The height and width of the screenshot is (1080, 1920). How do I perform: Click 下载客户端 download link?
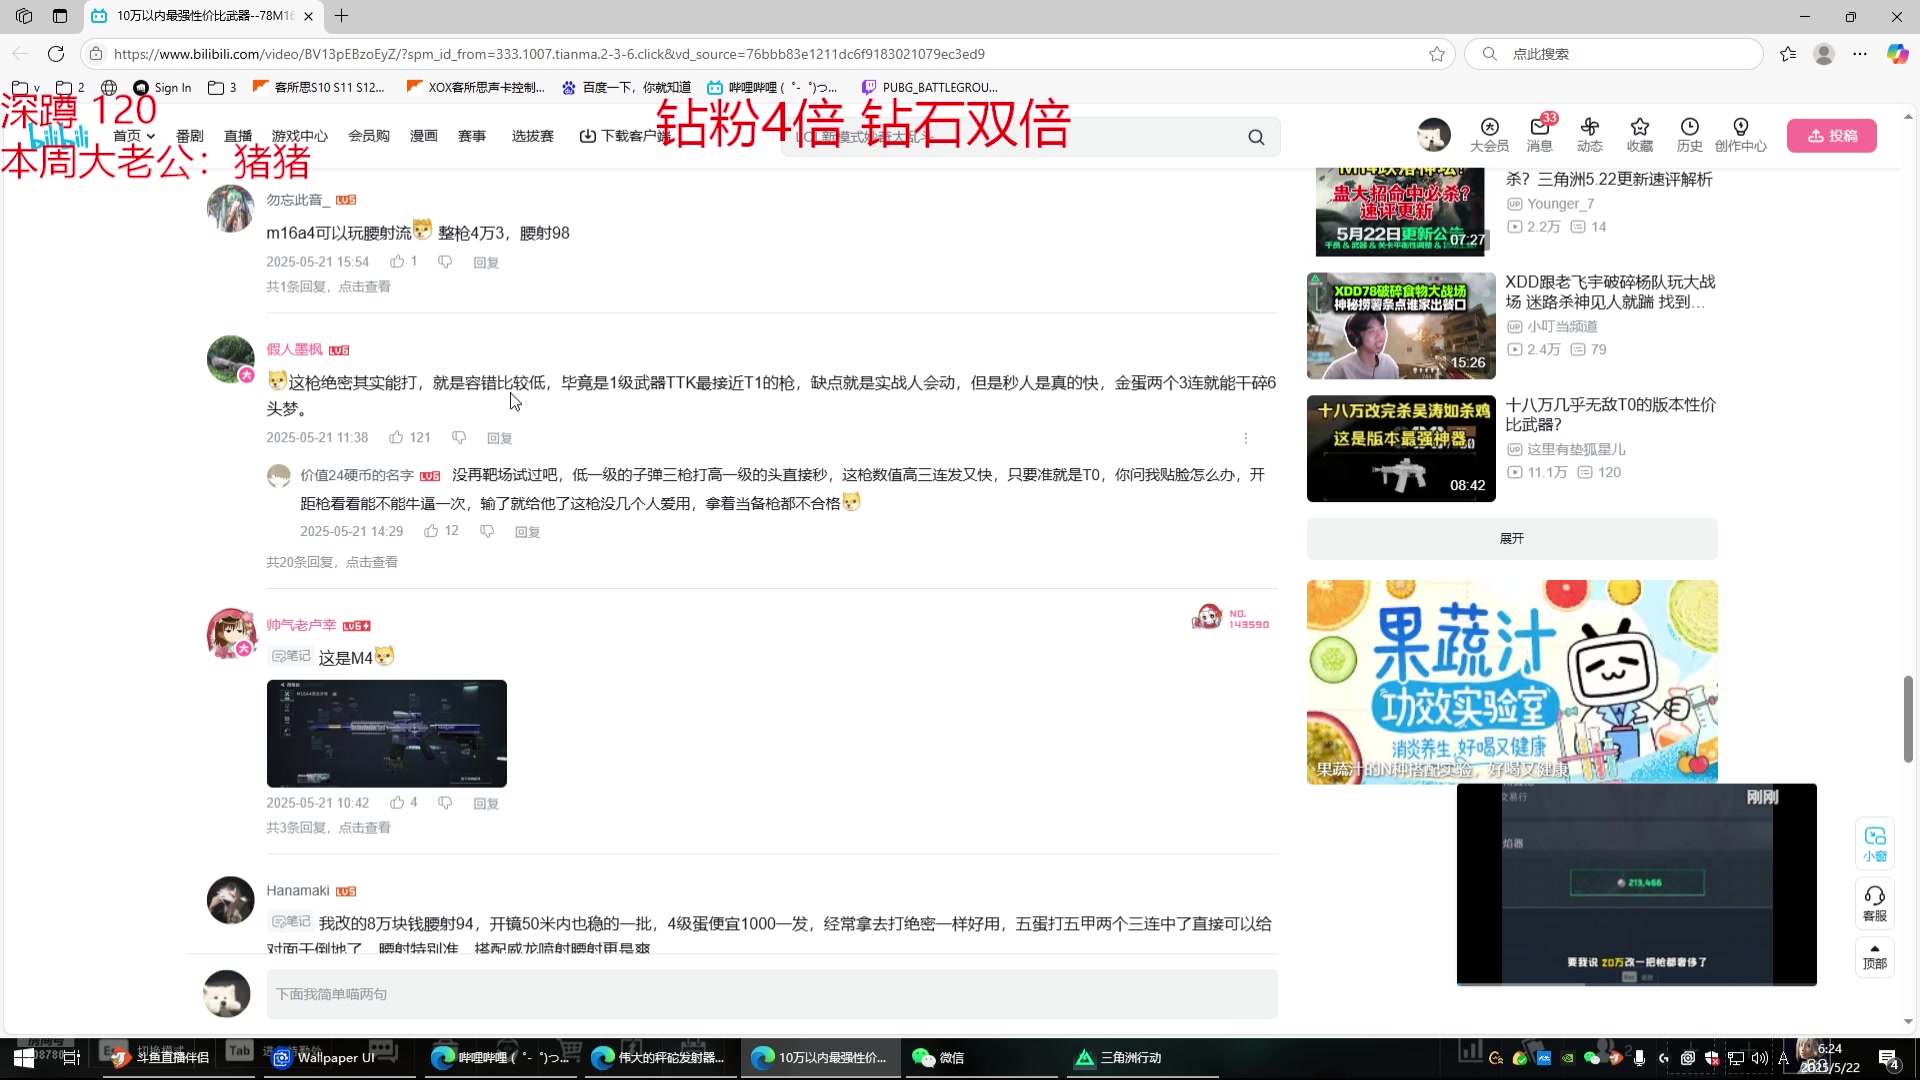point(625,136)
